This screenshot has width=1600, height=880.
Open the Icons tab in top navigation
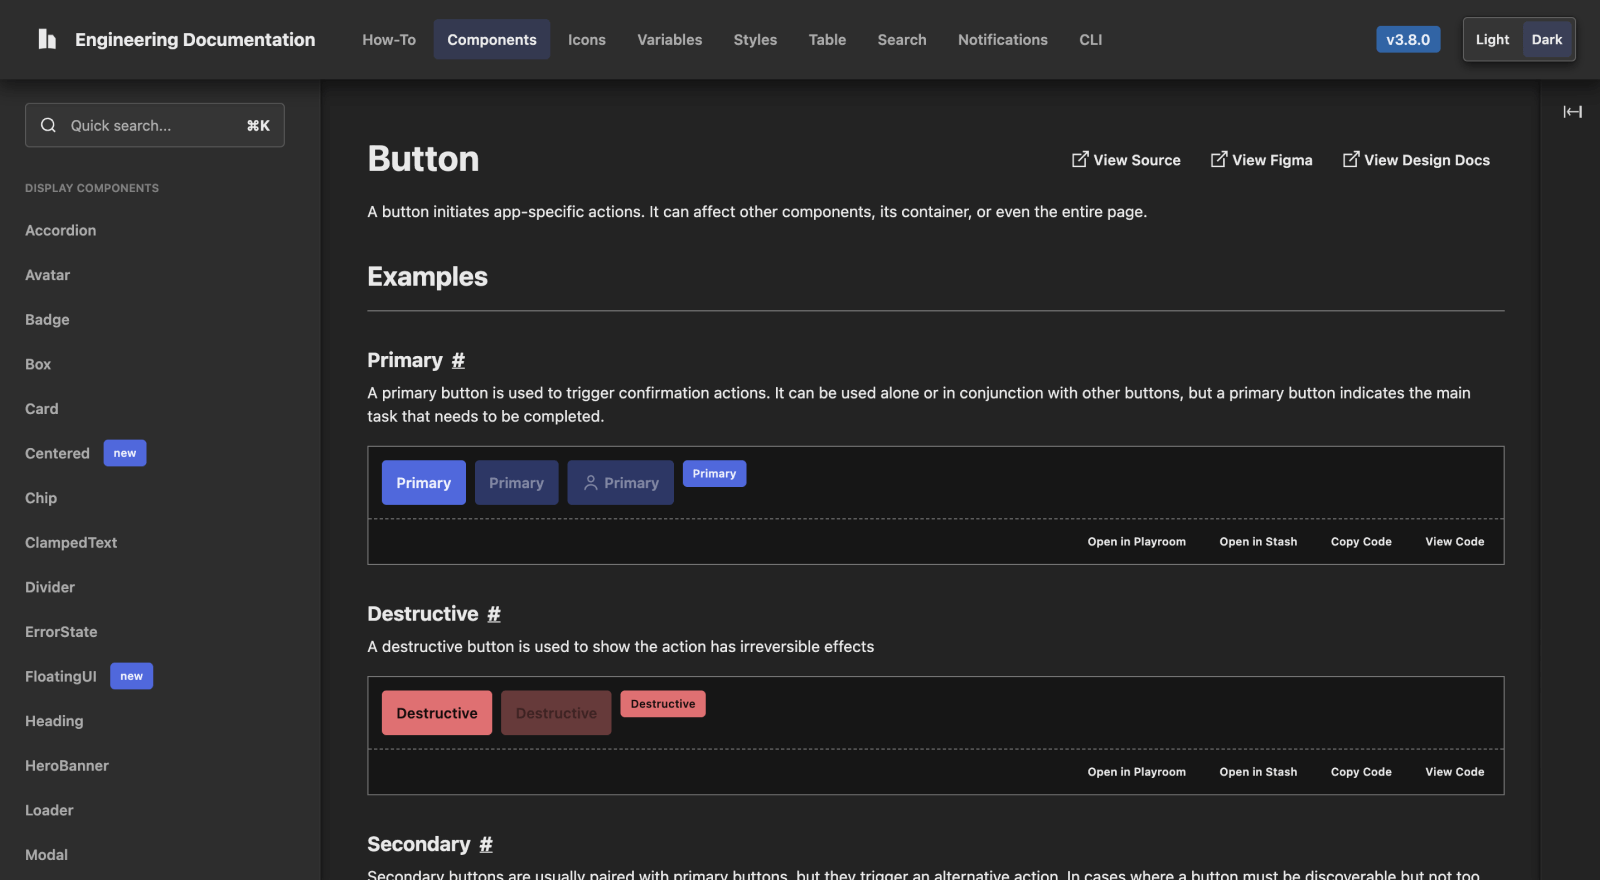click(x=586, y=40)
